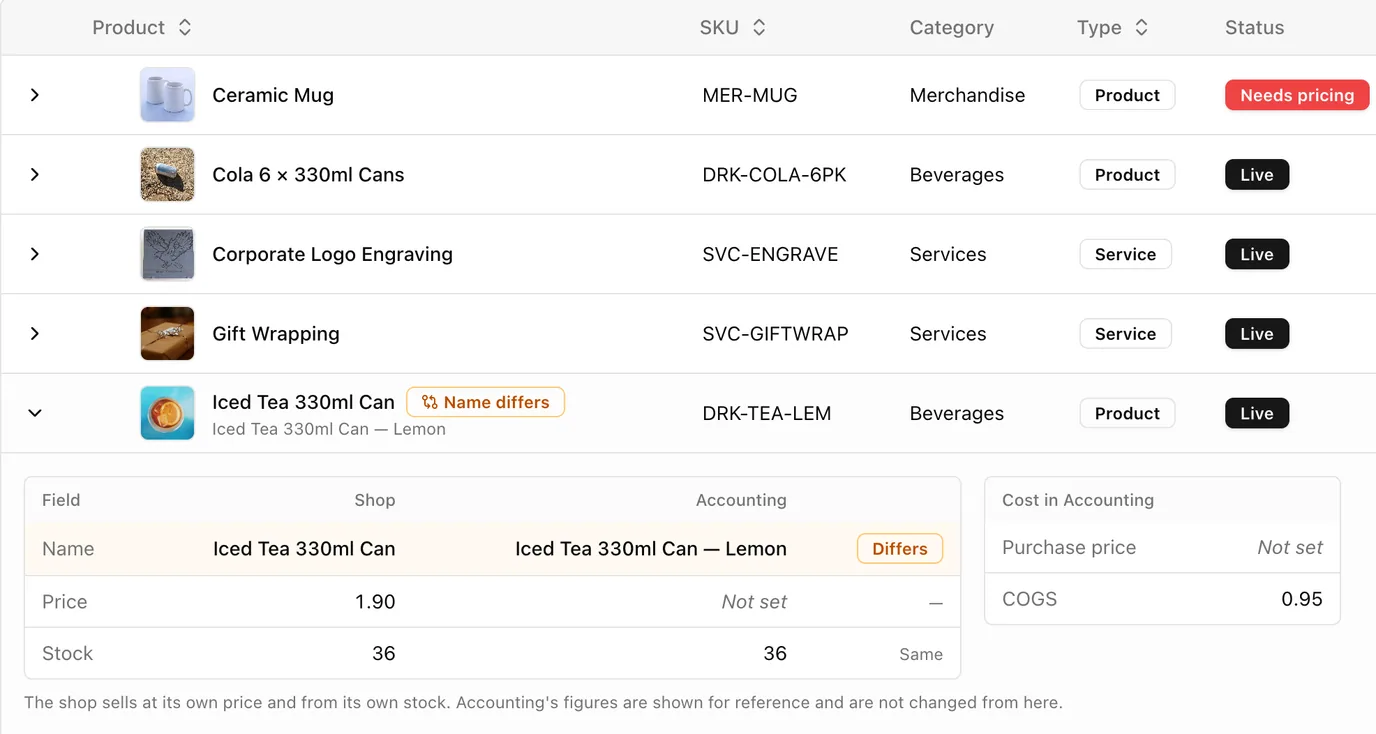
Task: Open Ceramic Mug product thumbnail
Action: pos(167,95)
